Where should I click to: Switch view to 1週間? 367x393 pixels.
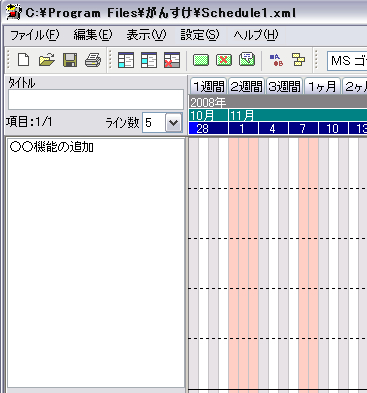tap(208, 86)
